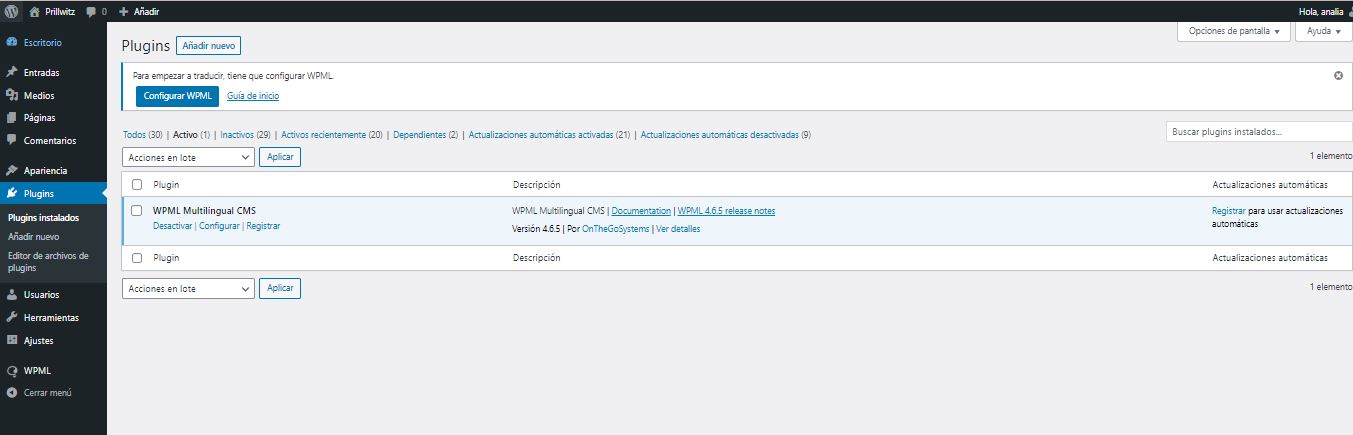Click Desactivar link under WPML Multilingual CMS
The image size is (1353, 435).
172,226
